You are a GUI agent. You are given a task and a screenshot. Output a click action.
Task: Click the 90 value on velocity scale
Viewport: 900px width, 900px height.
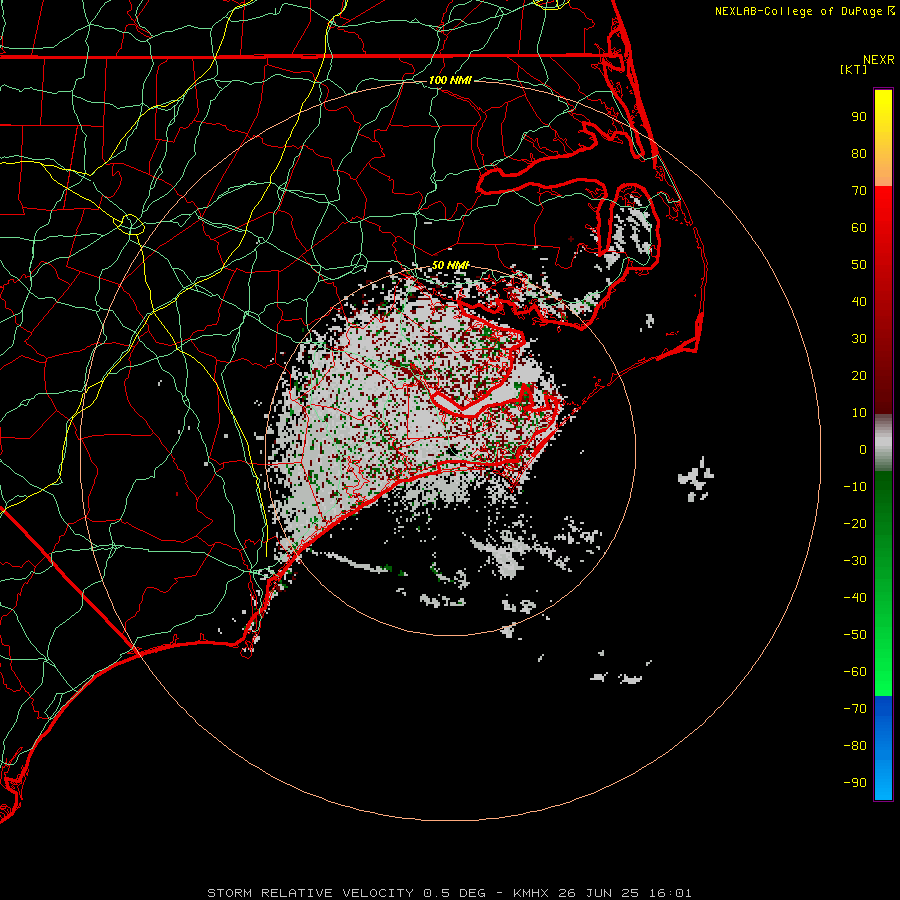pos(859,117)
